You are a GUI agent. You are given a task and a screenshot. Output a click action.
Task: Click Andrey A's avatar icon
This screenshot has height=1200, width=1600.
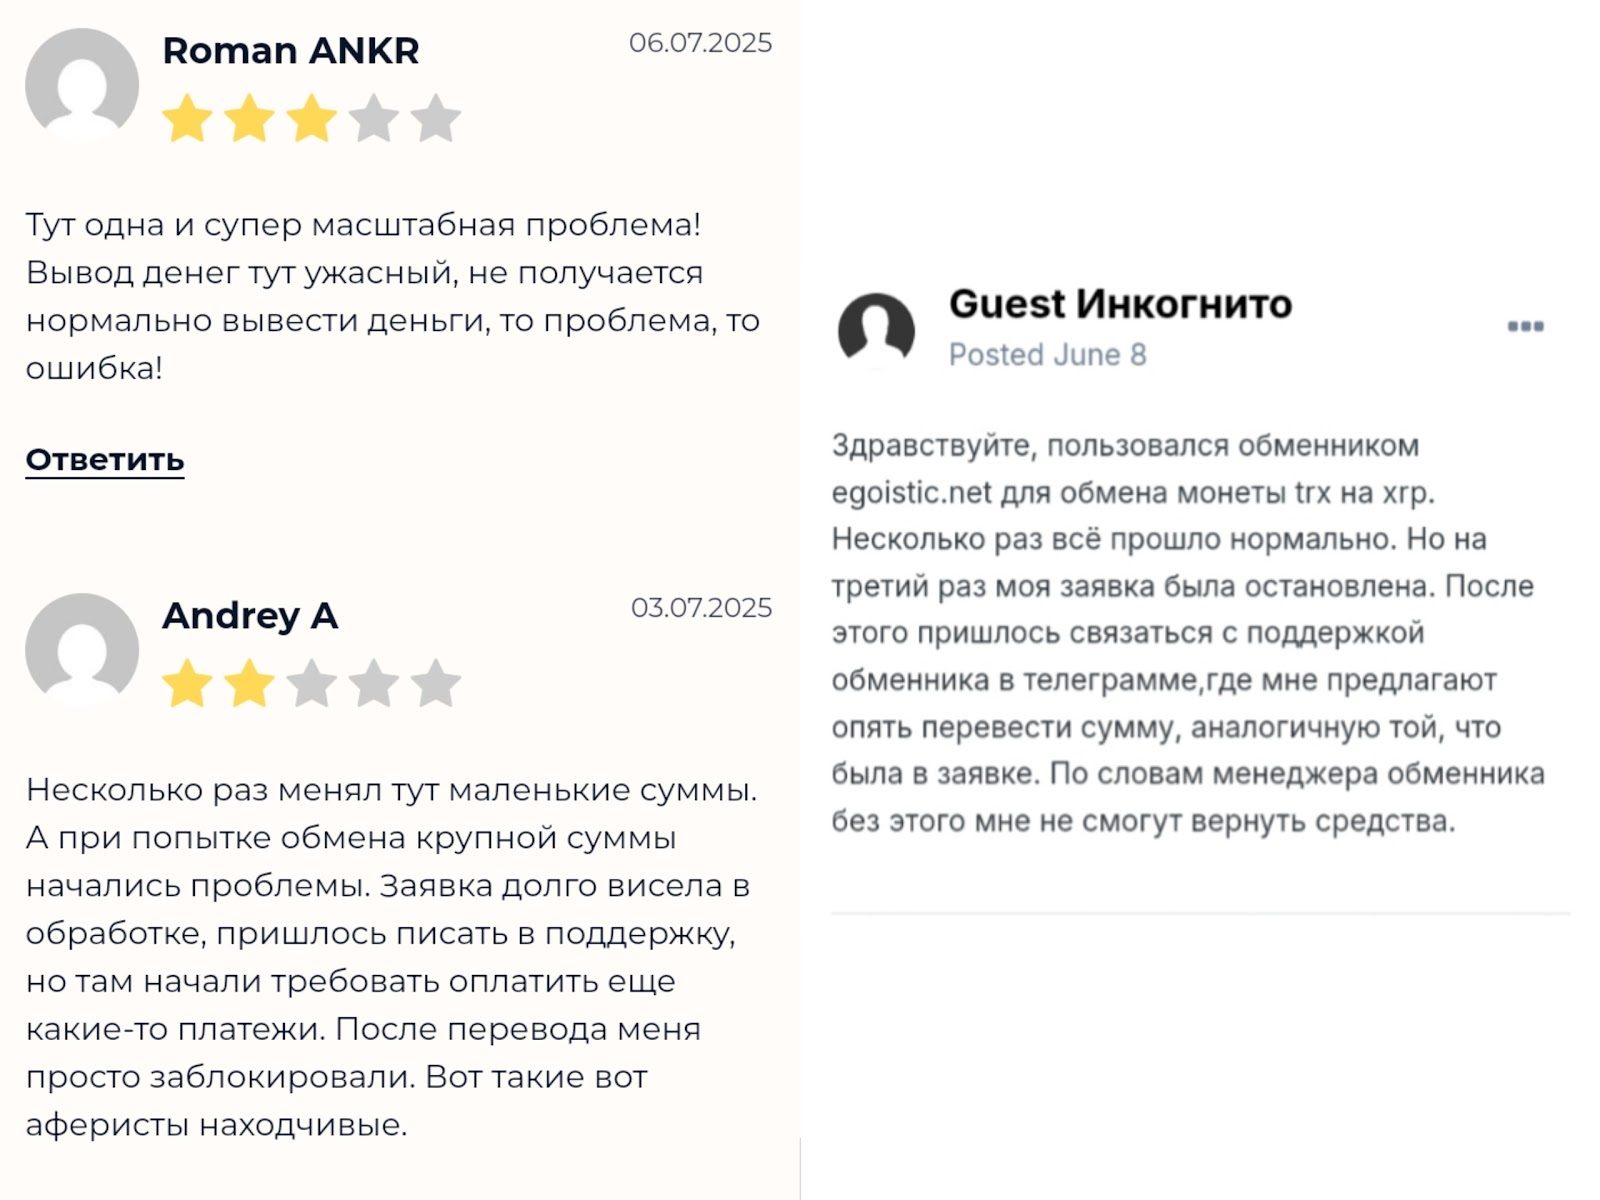coord(82,650)
